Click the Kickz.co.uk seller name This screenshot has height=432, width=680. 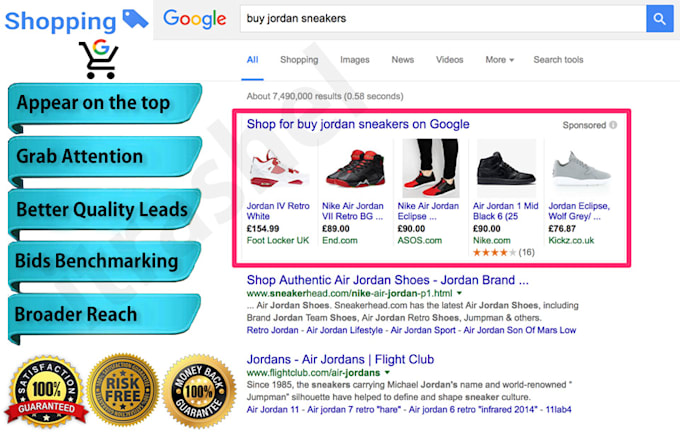(571, 240)
